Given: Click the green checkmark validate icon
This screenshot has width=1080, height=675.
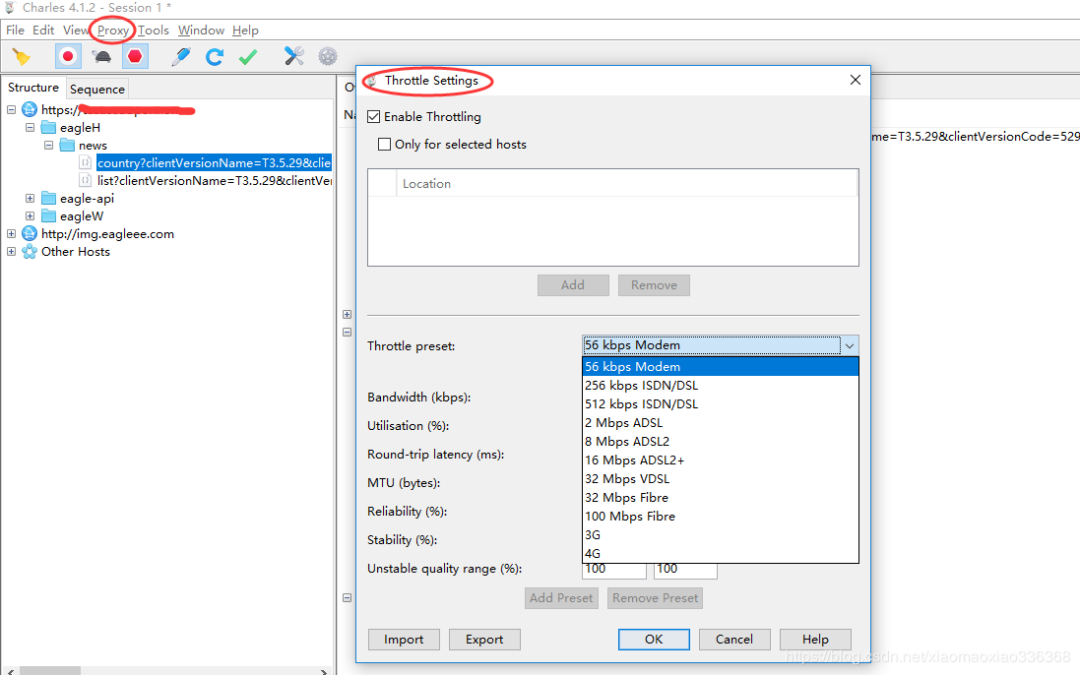Looking at the screenshot, I should click(248, 56).
